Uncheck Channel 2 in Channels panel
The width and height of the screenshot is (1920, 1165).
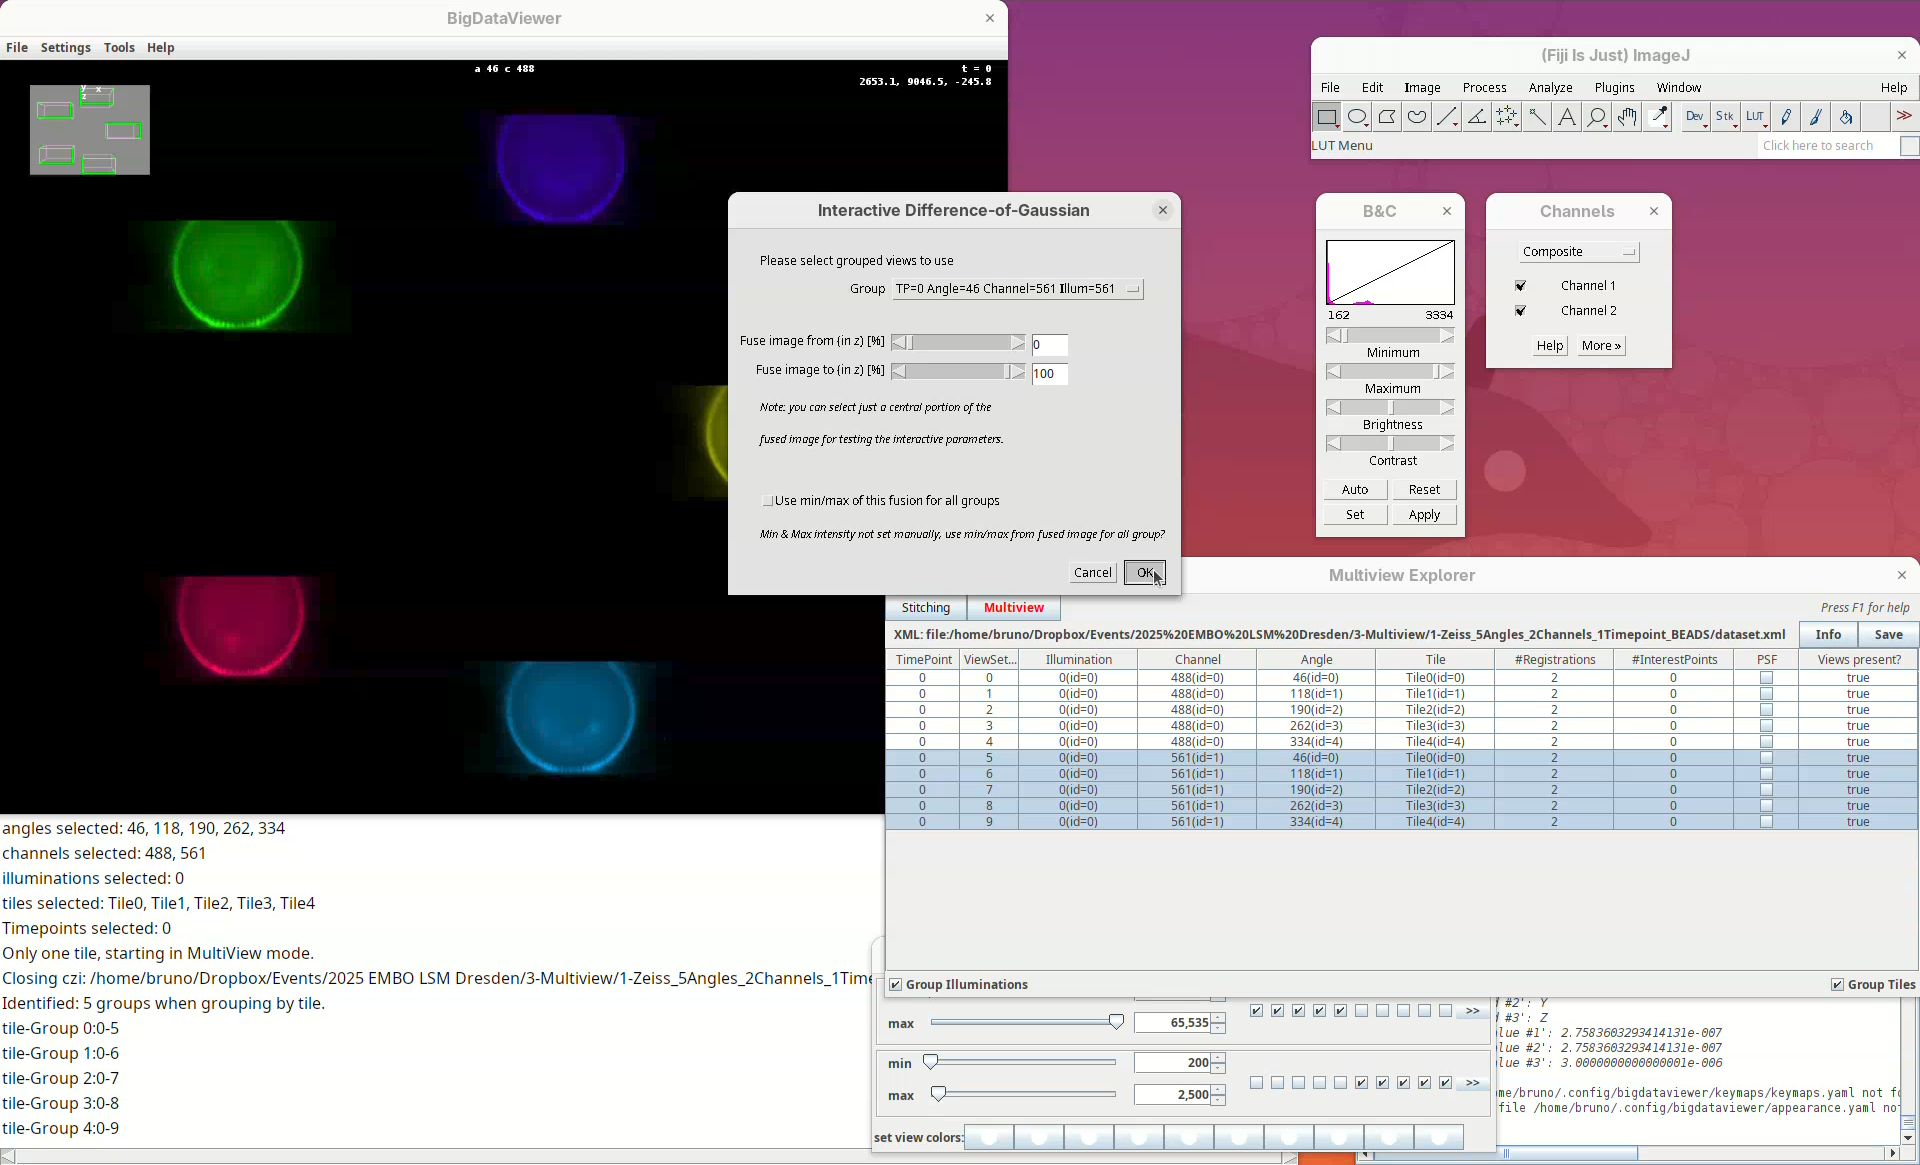point(1521,311)
